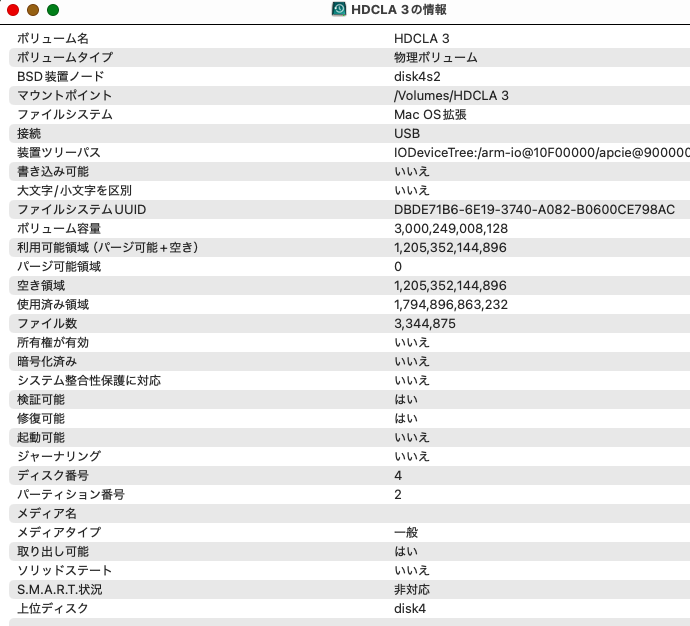Viewport: 690px width, 626px height.
Task: Select the IODeviceTree path value
Action: click(542, 153)
